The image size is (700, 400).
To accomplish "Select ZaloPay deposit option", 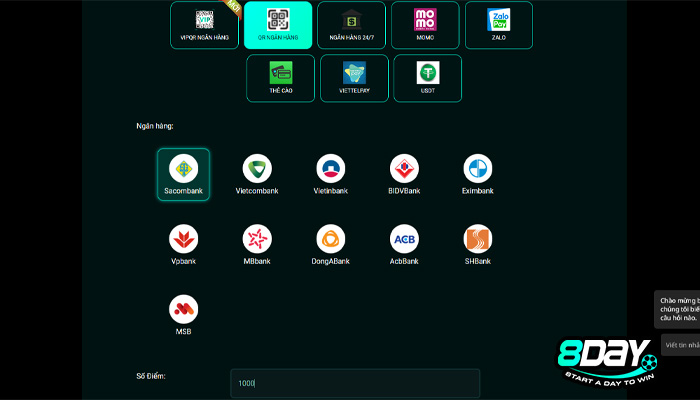I will click(499, 25).
